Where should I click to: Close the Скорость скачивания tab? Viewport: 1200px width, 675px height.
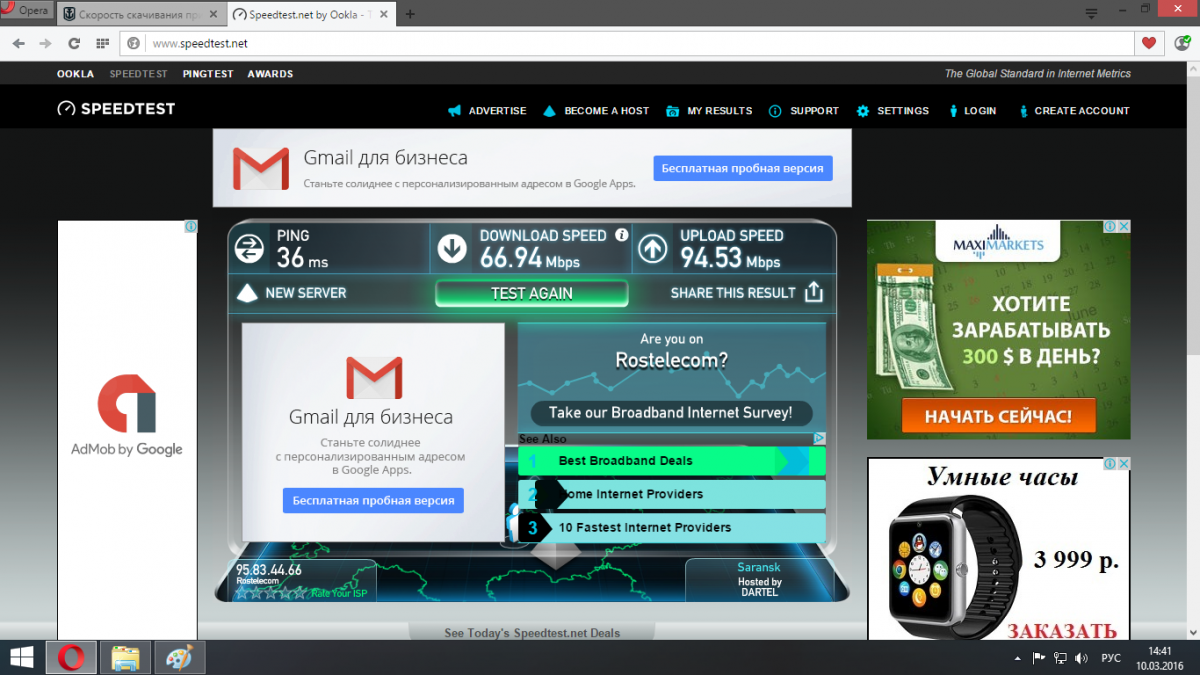pos(211,14)
